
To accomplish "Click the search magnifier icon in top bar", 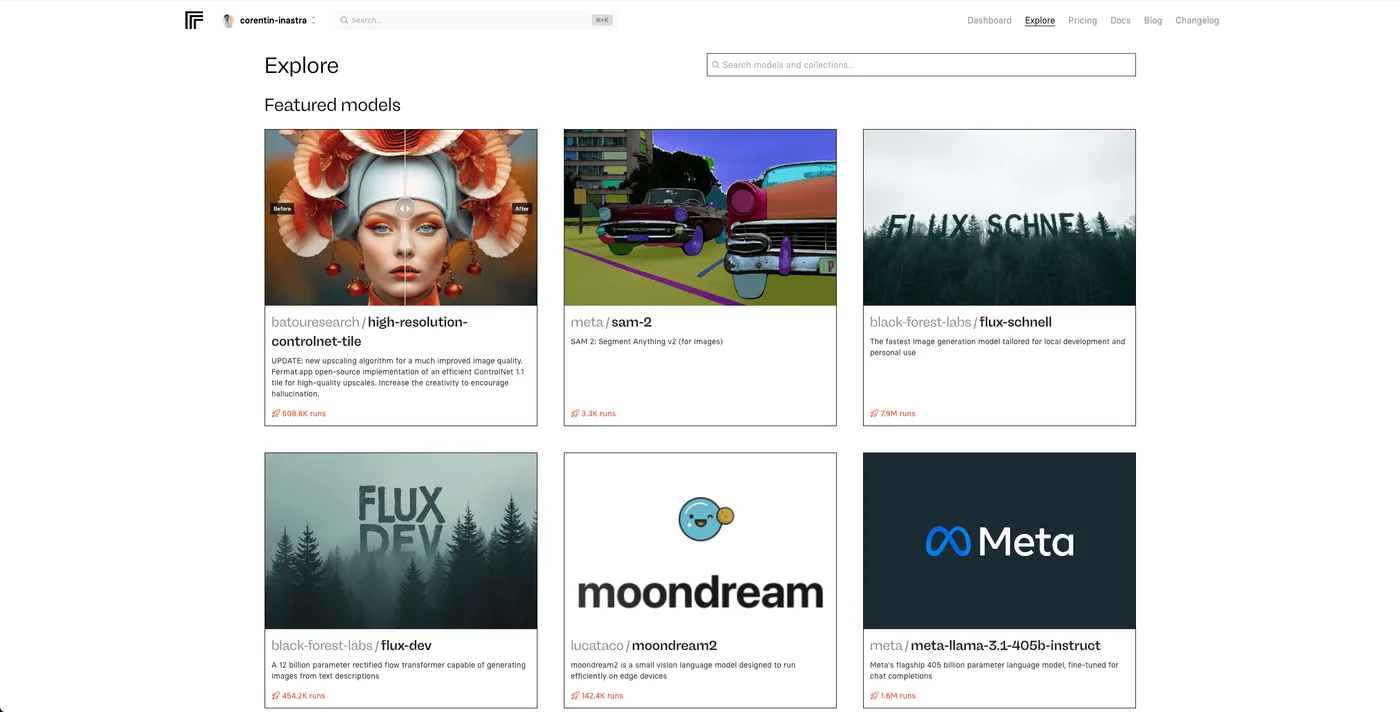I will pos(344,20).
